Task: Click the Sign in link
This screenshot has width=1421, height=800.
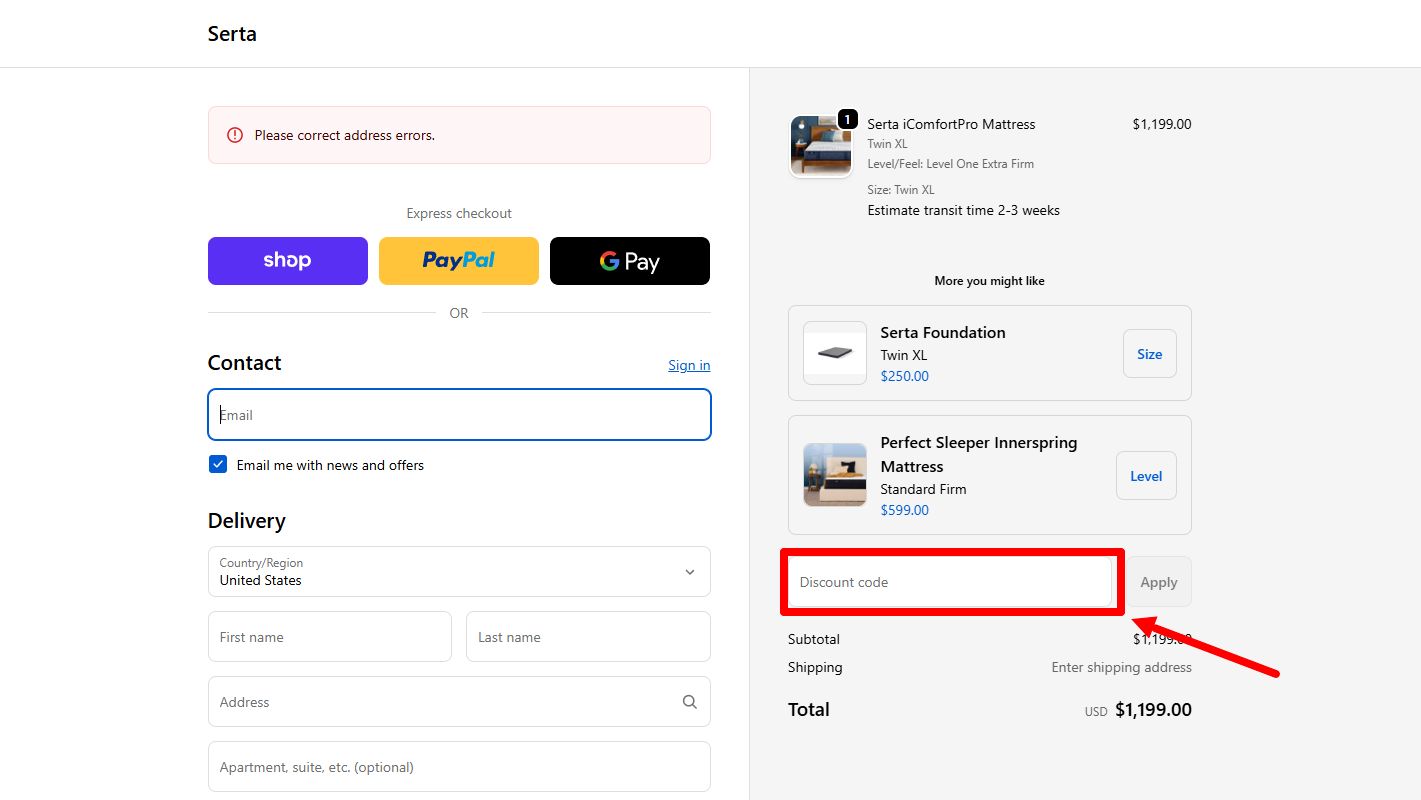Action: click(x=689, y=365)
